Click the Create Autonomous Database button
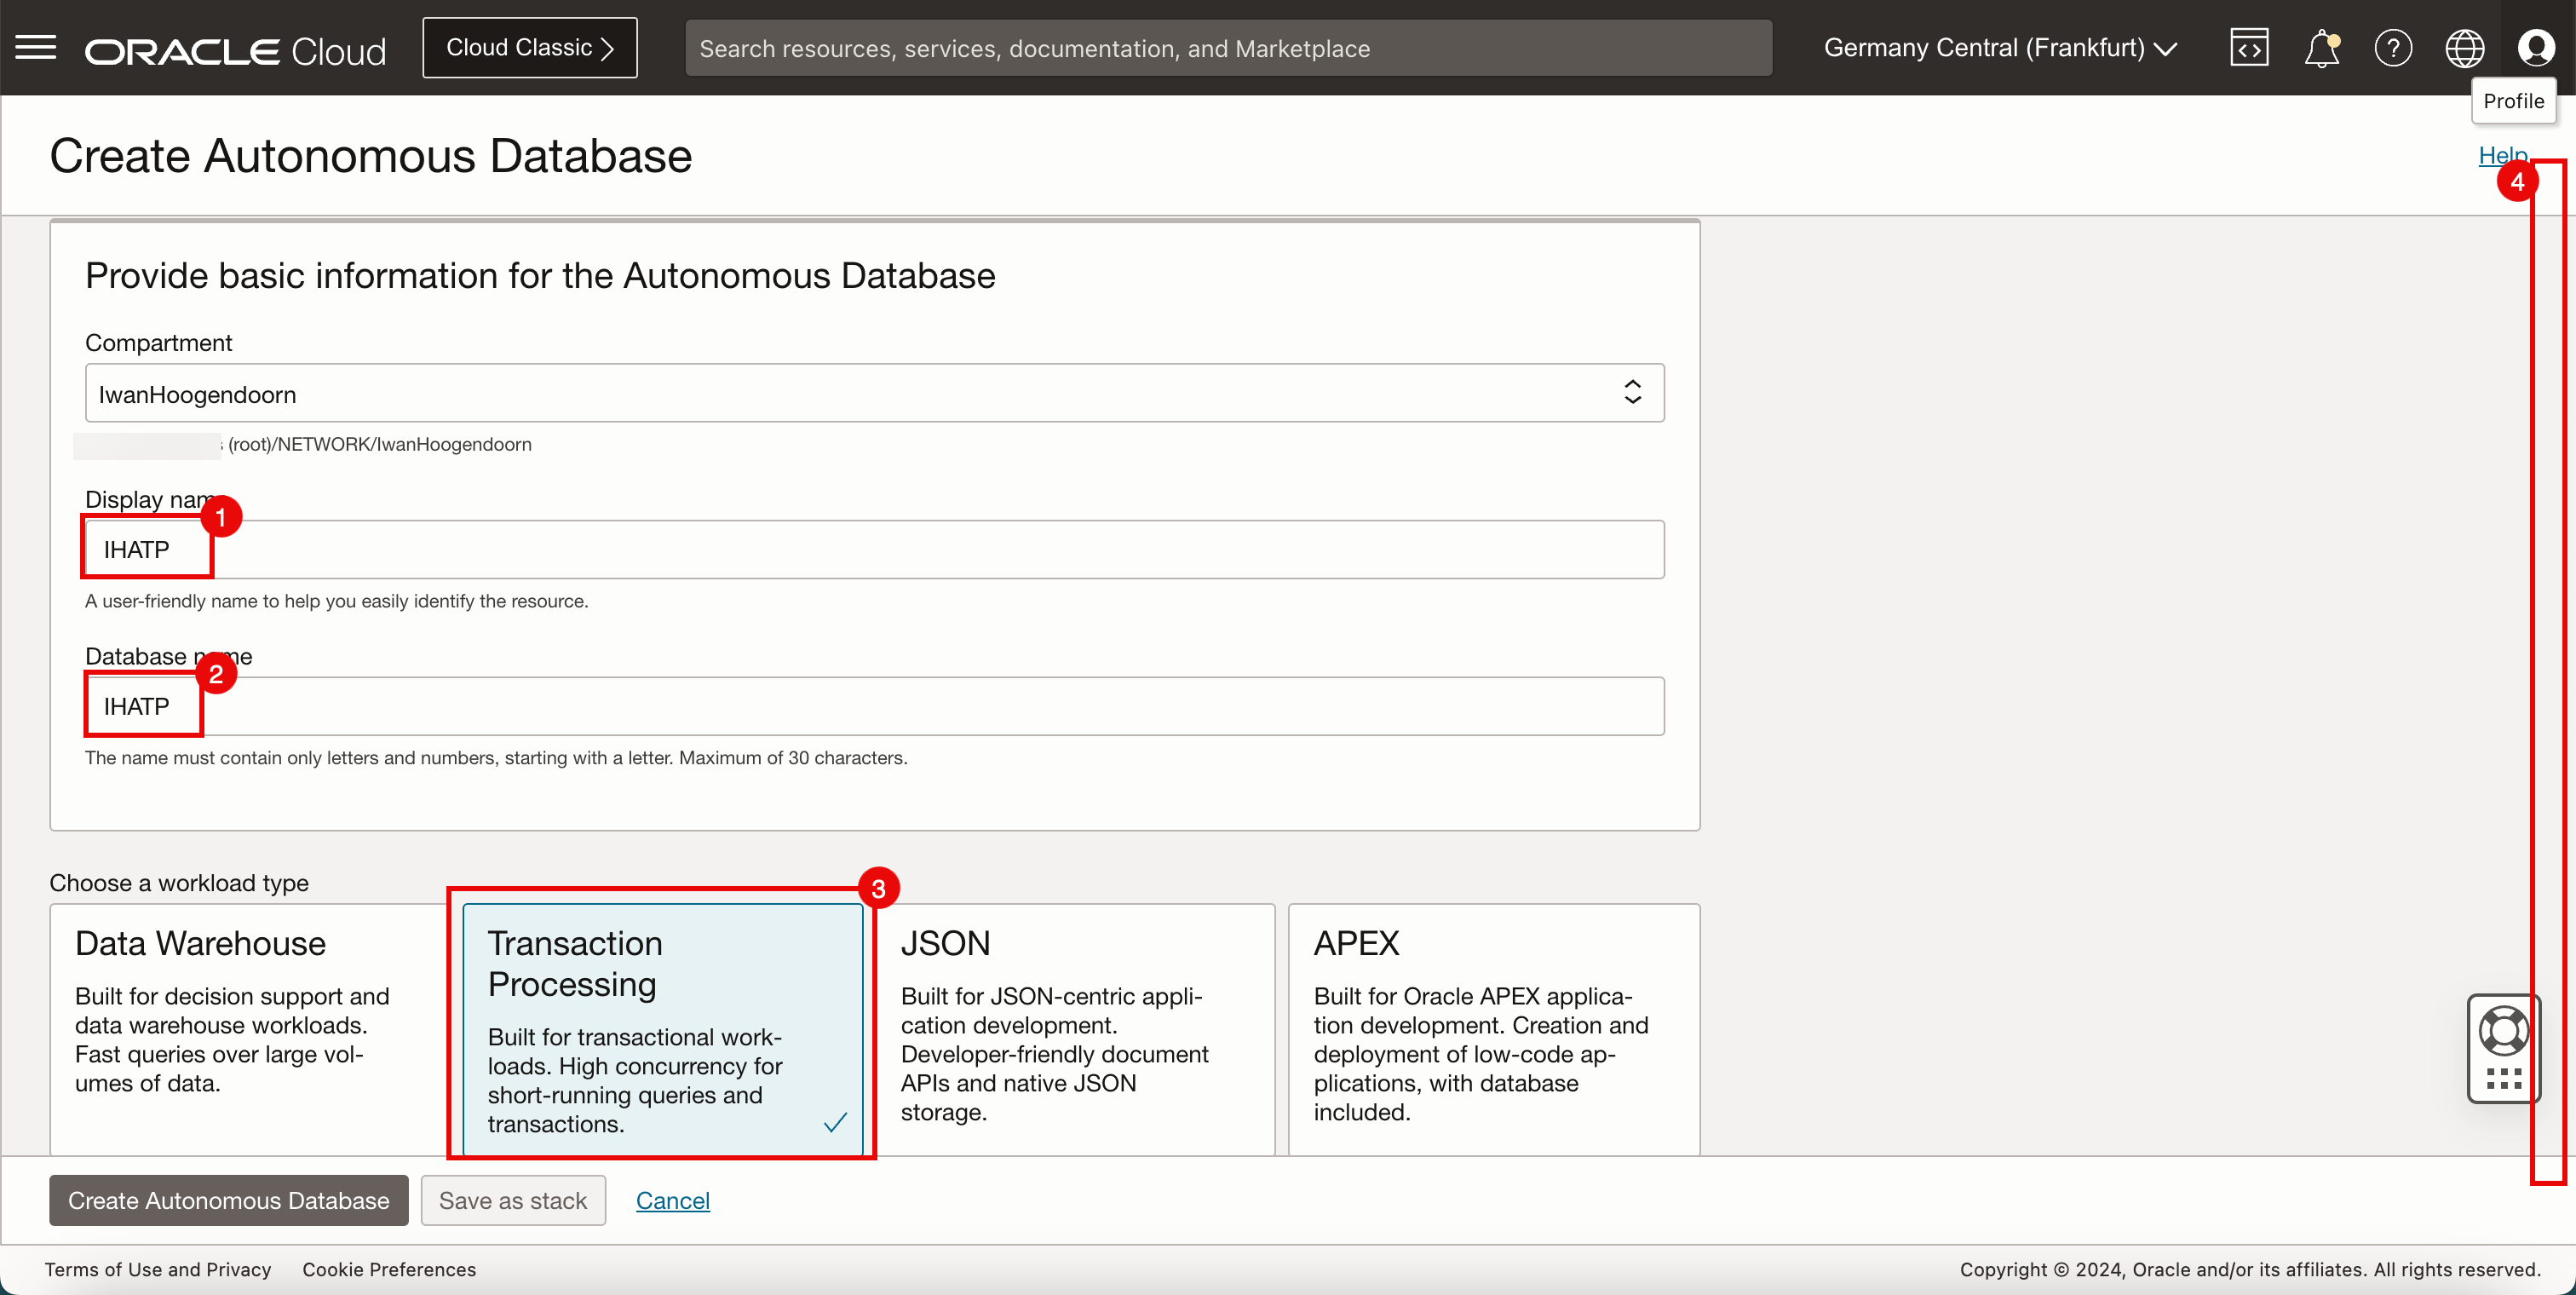Screen dimensions: 2576x1295 point(228,1200)
